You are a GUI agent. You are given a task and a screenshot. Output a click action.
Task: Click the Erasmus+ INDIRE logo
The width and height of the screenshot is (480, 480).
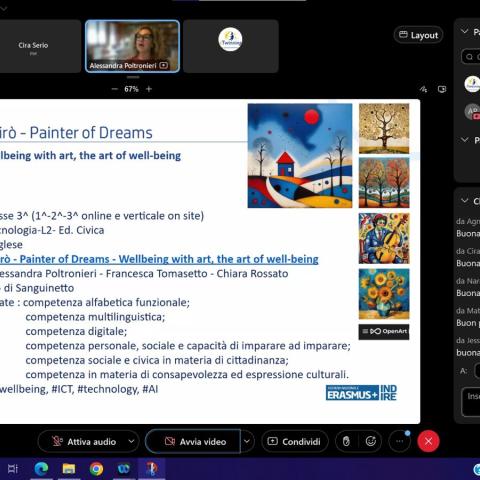pos(361,393)
